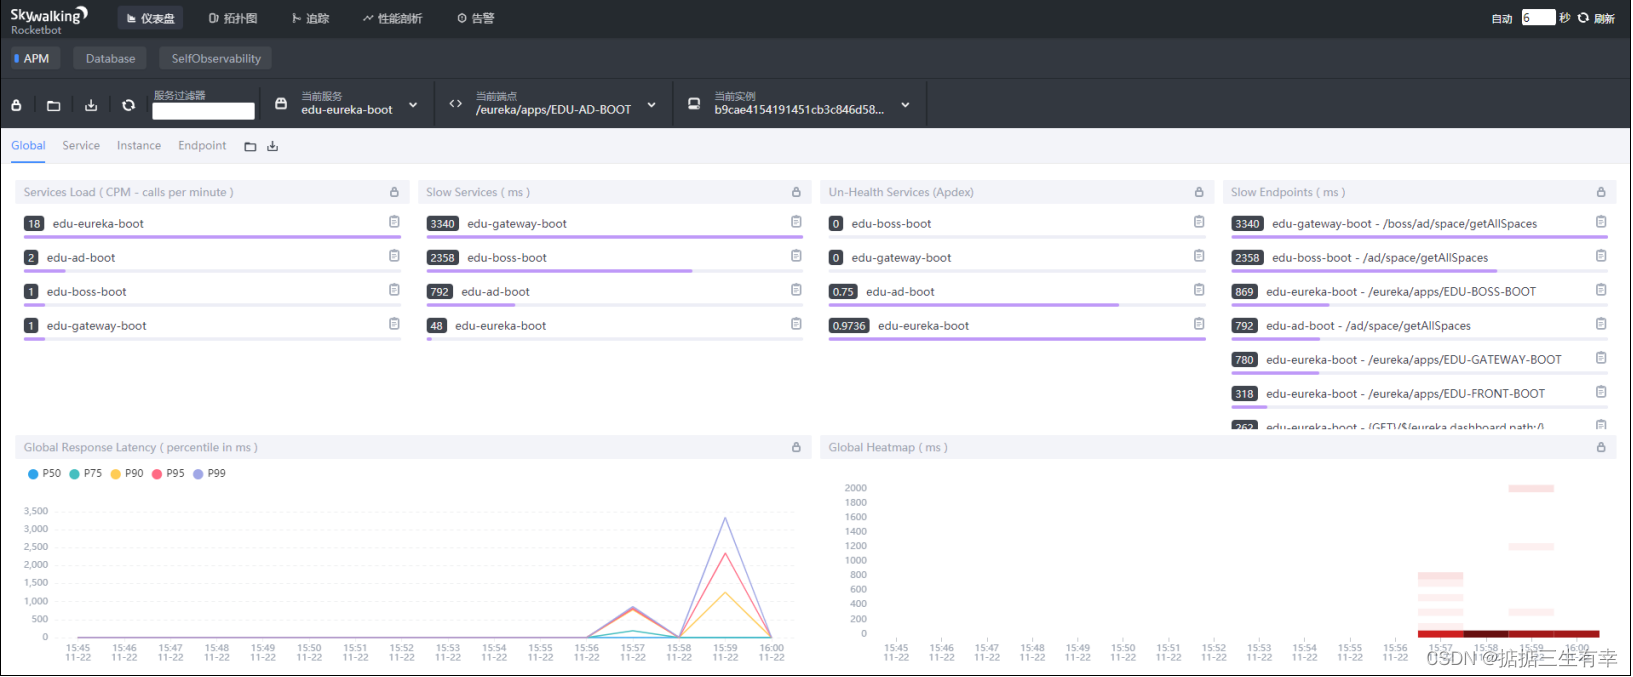
Task: Open the 当前实例 instance dropdown
Action: click(799, 104)
